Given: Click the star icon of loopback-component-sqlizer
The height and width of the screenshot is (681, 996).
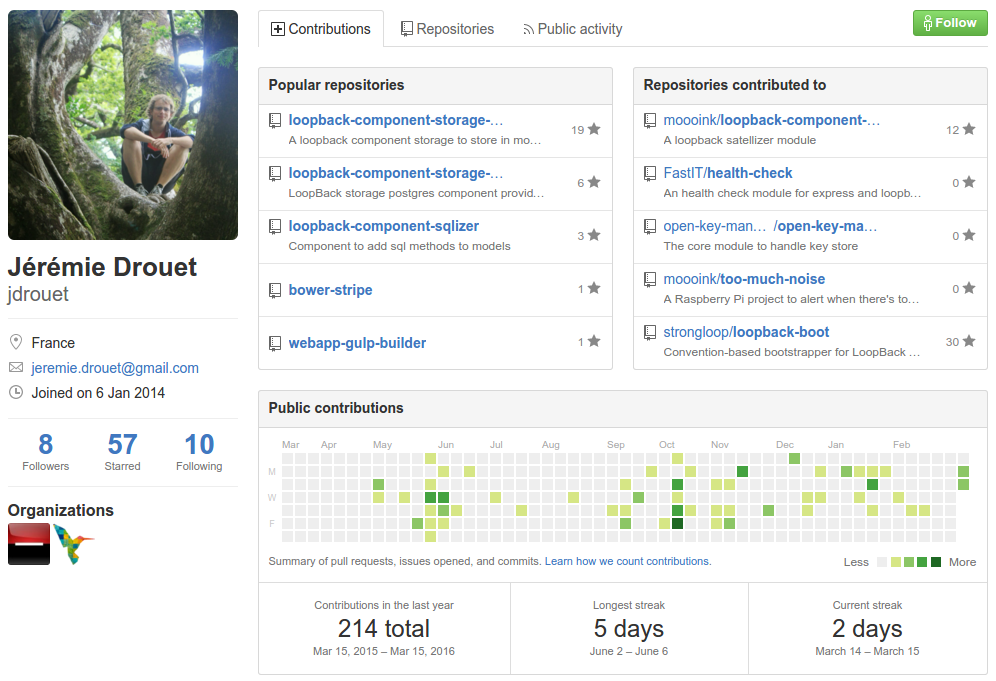Looking at the screenshot, I should (594, 235).
